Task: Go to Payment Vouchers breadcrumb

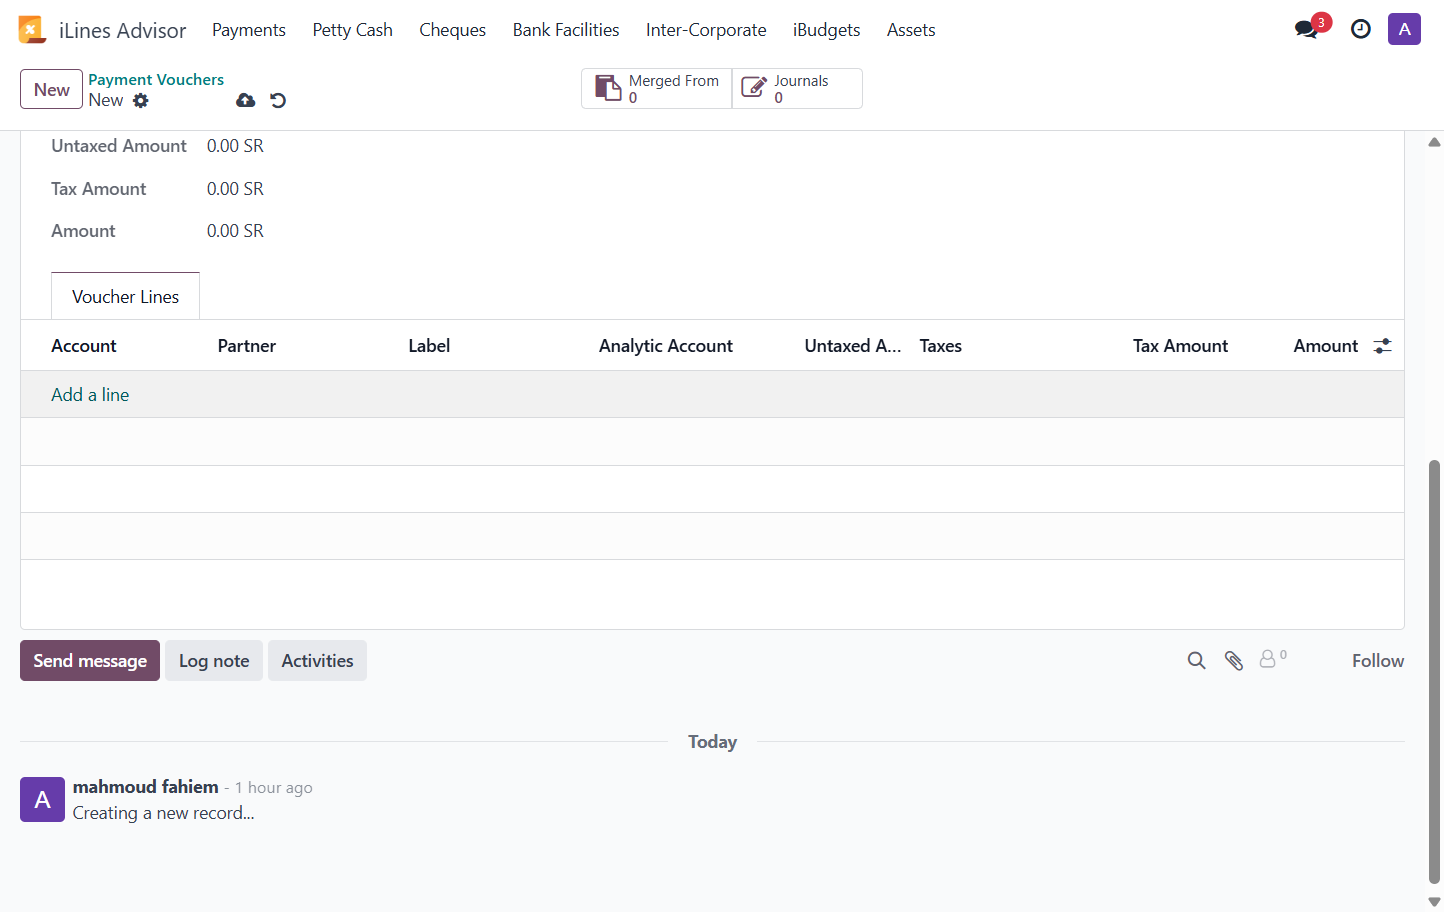Action: click(x=156, y=80)
